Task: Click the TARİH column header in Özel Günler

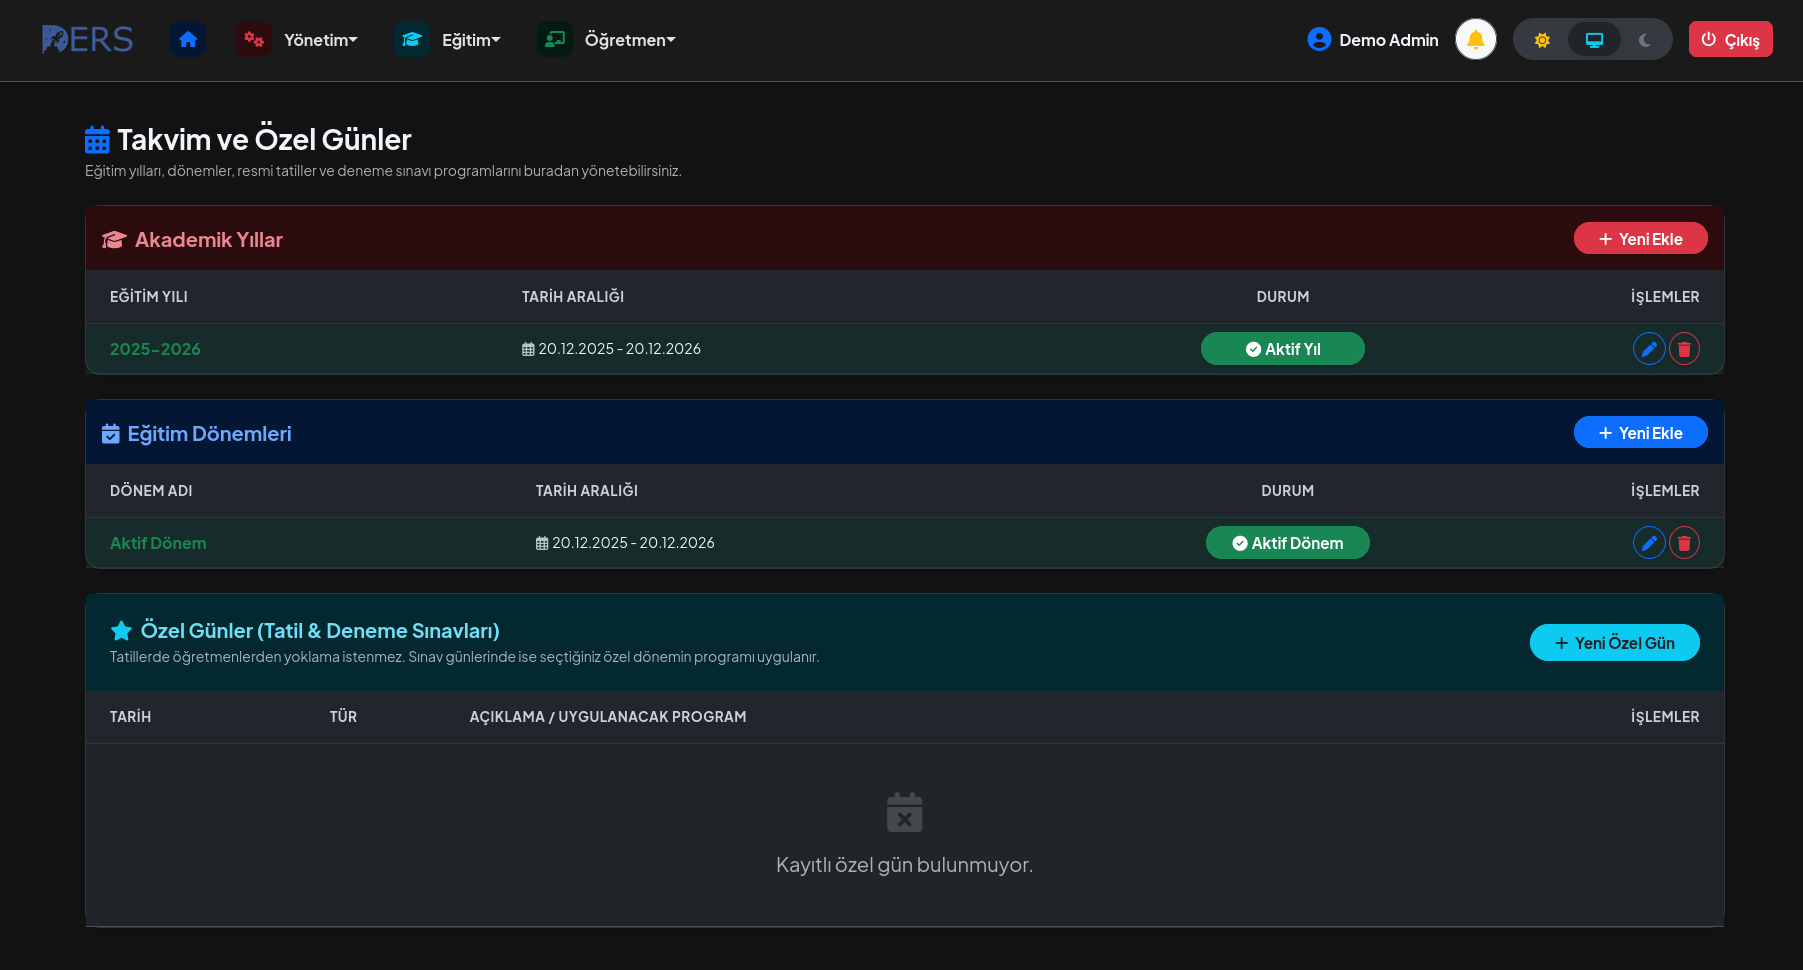Action: coord(131,717)
